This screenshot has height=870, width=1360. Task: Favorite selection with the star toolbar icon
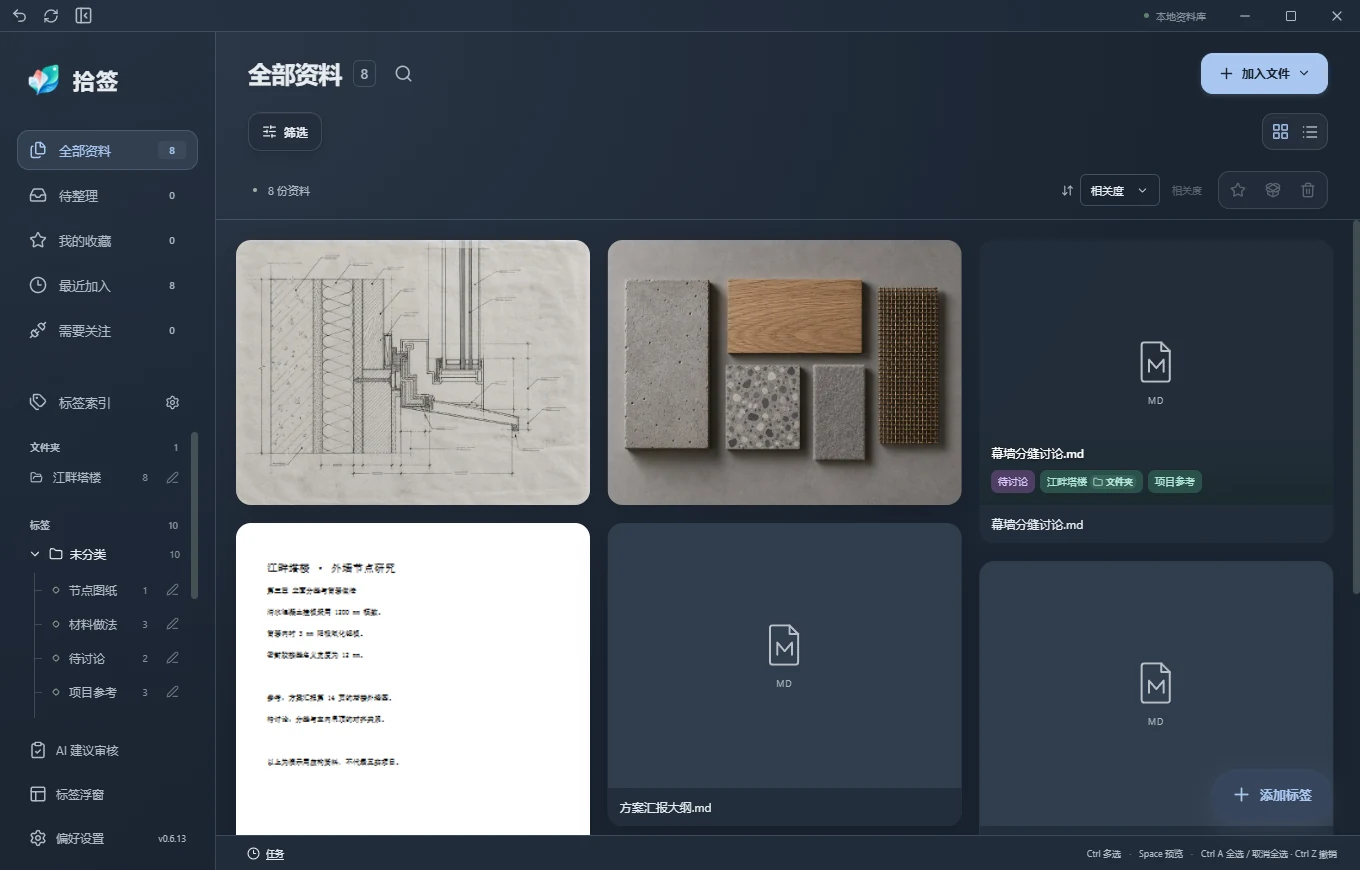(1238, 190)
